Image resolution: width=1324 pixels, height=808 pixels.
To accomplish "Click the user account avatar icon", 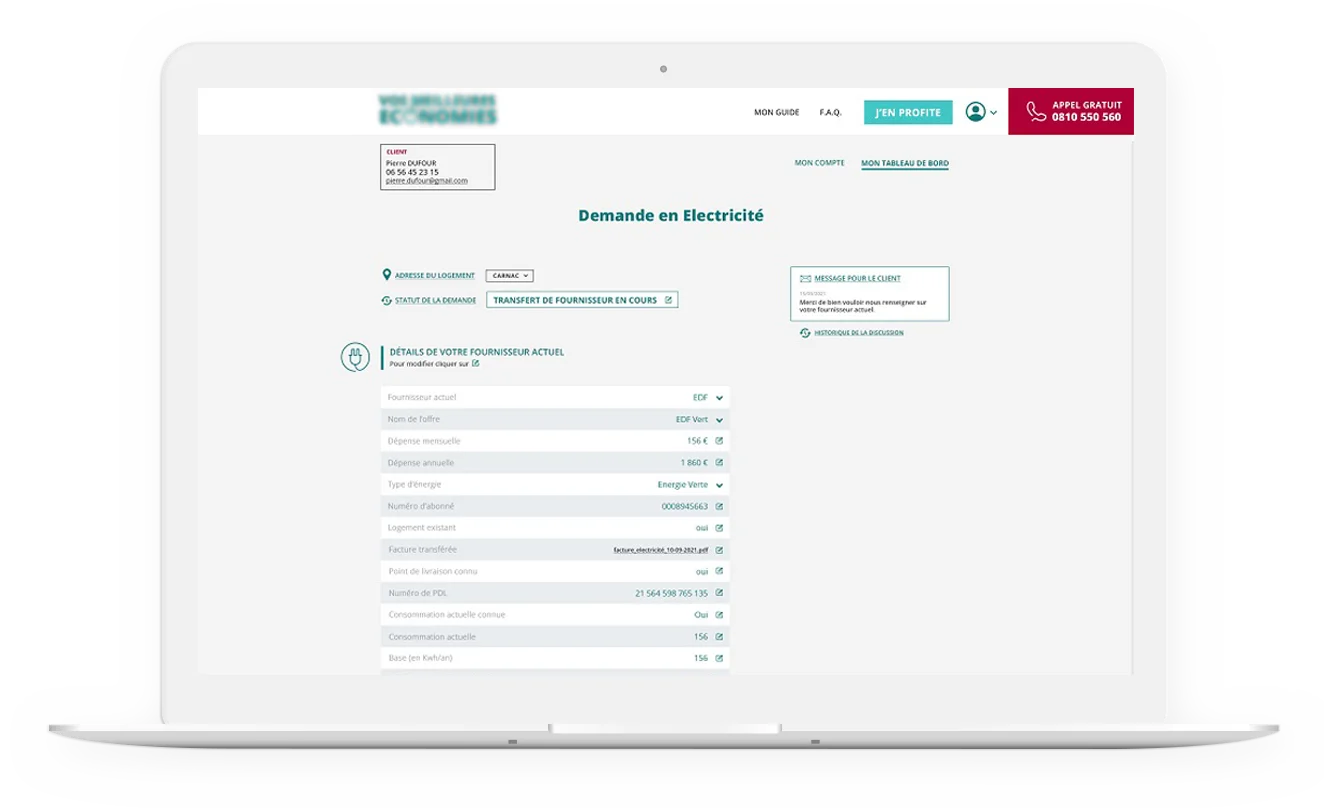I will point(975,112).
